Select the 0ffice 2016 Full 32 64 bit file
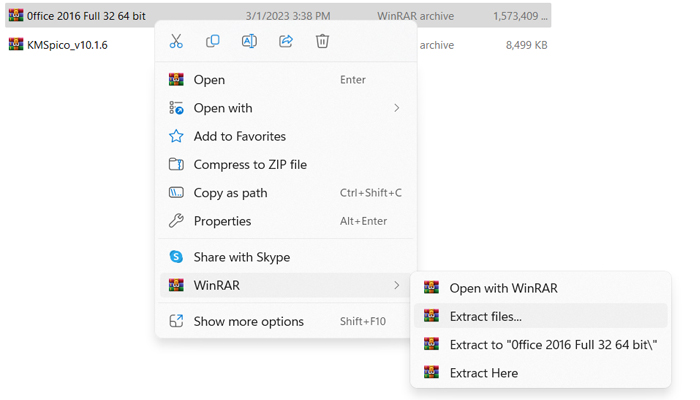The height and width of the screenshot is (400, 700). tap(85, 16)
